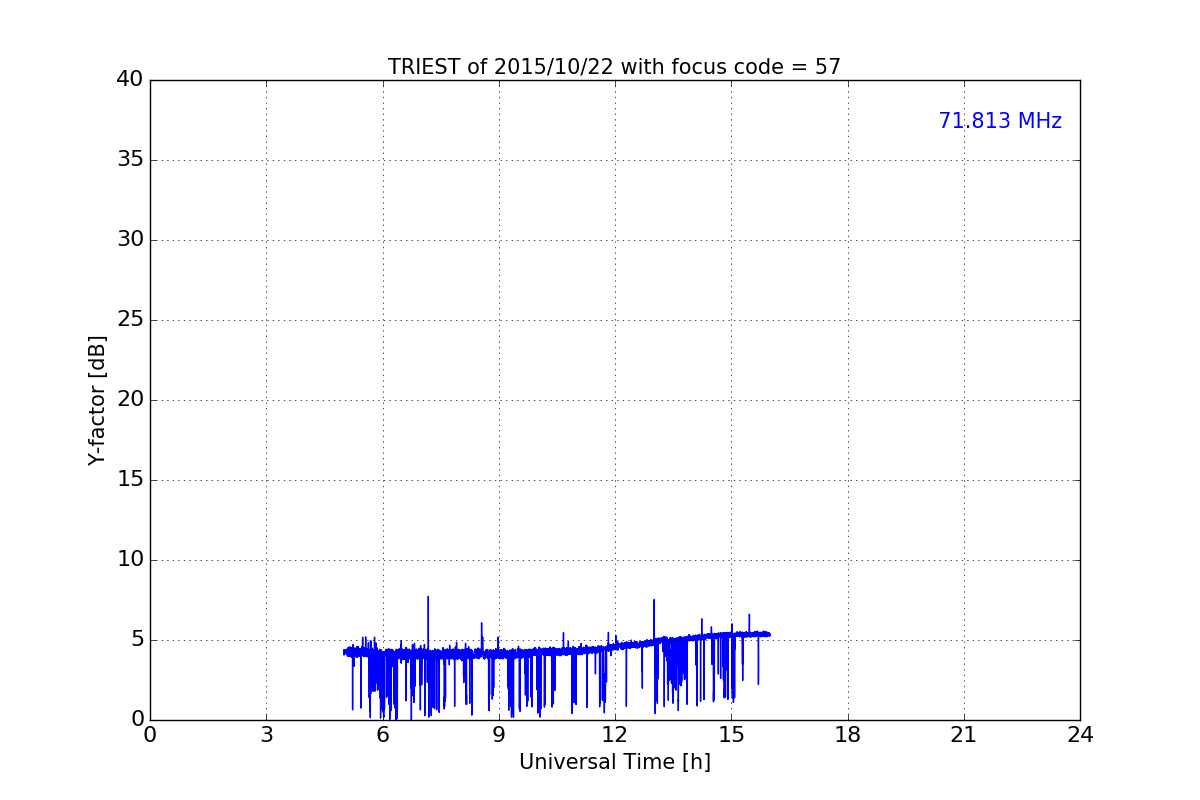Click the y-axis tick label 25
The width and height of the screenshot is (1200, 800).
pyautogui.click(x=130, y=320)
